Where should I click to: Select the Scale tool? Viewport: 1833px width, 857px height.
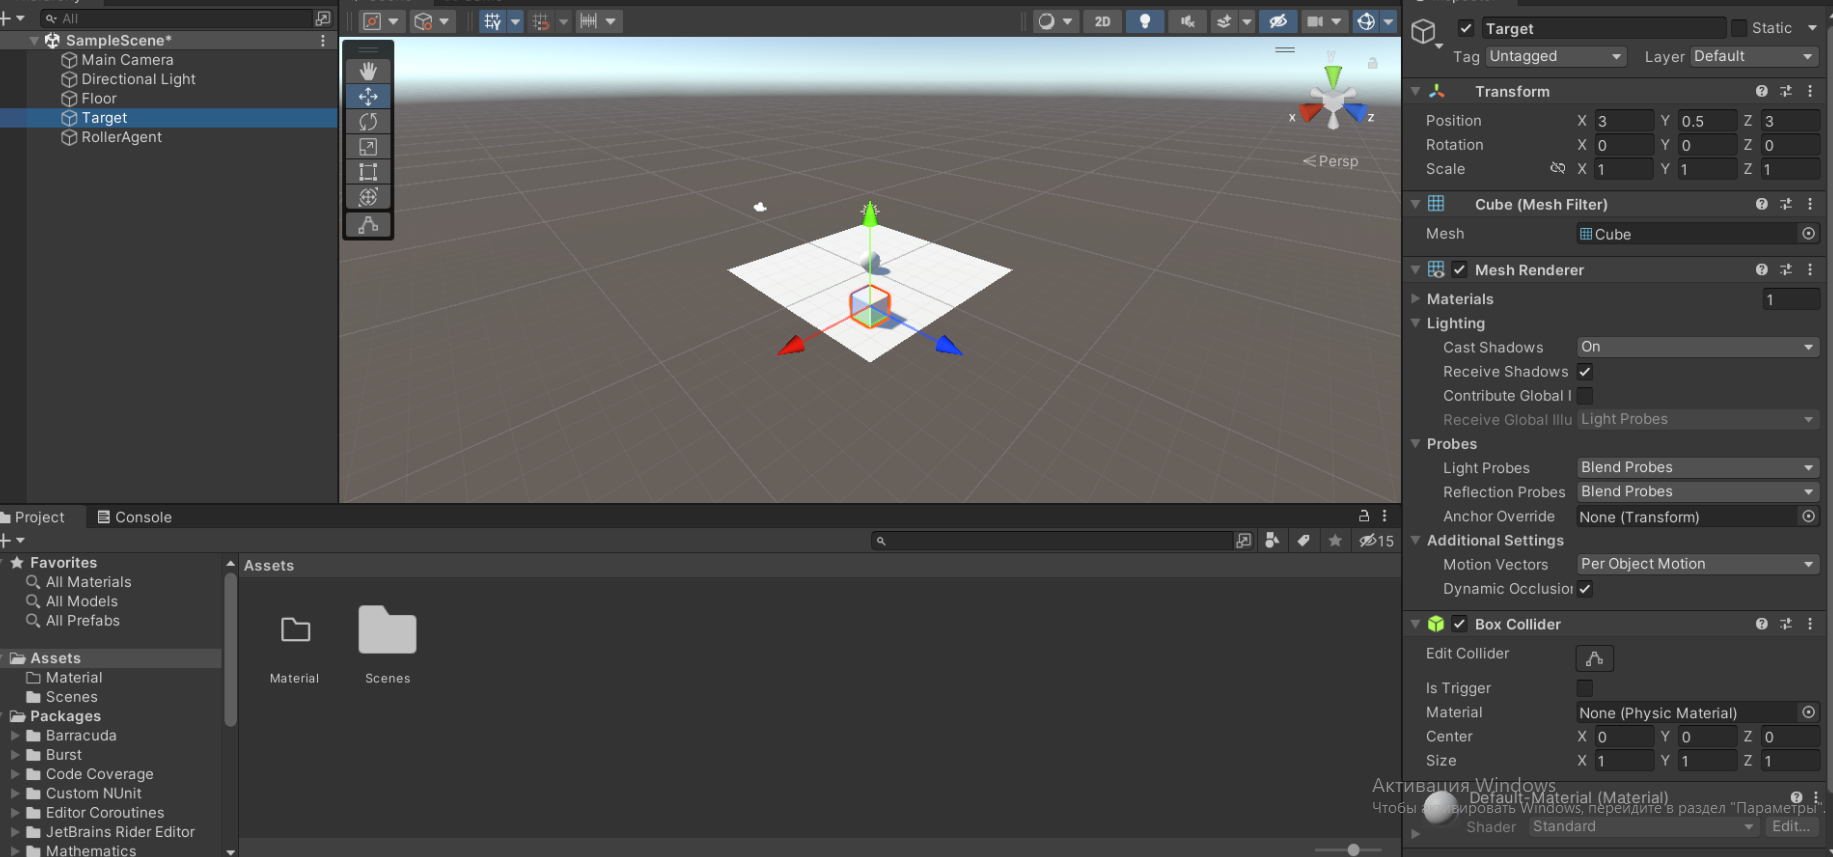coord(368,147)
